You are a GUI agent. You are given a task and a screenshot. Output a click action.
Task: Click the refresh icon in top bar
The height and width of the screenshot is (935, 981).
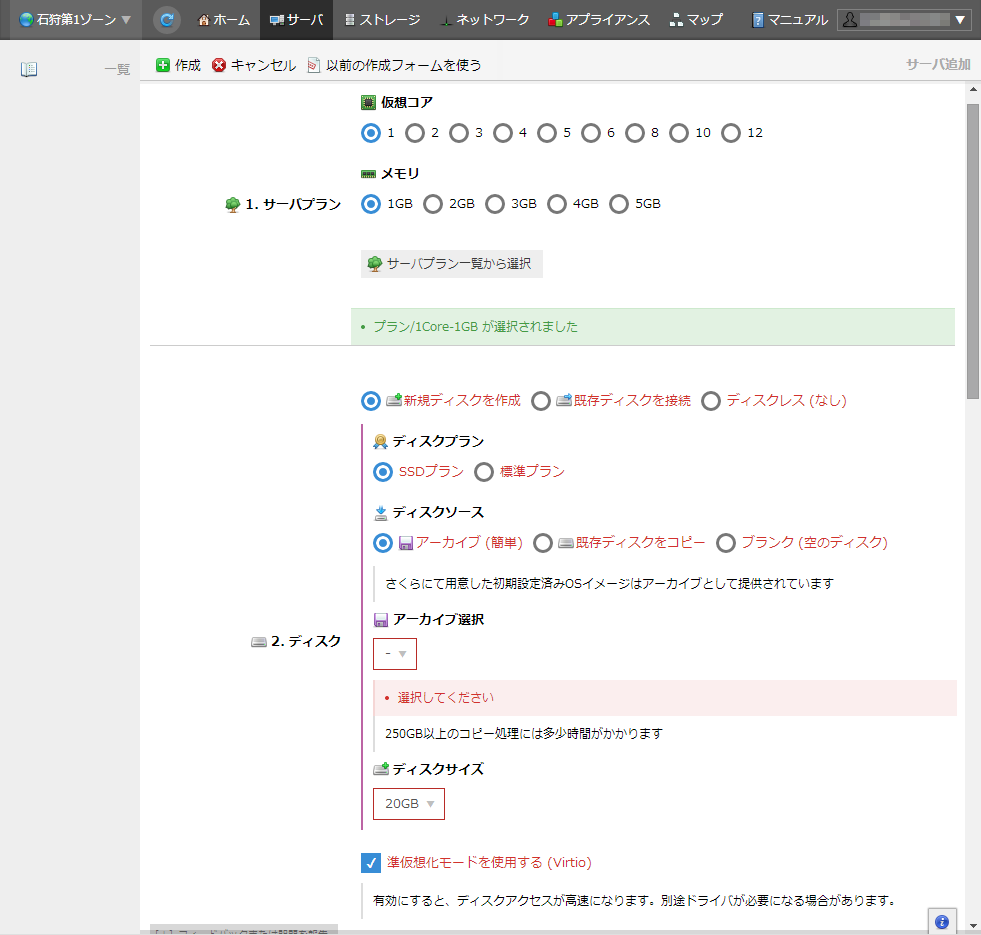pos(167,19)
